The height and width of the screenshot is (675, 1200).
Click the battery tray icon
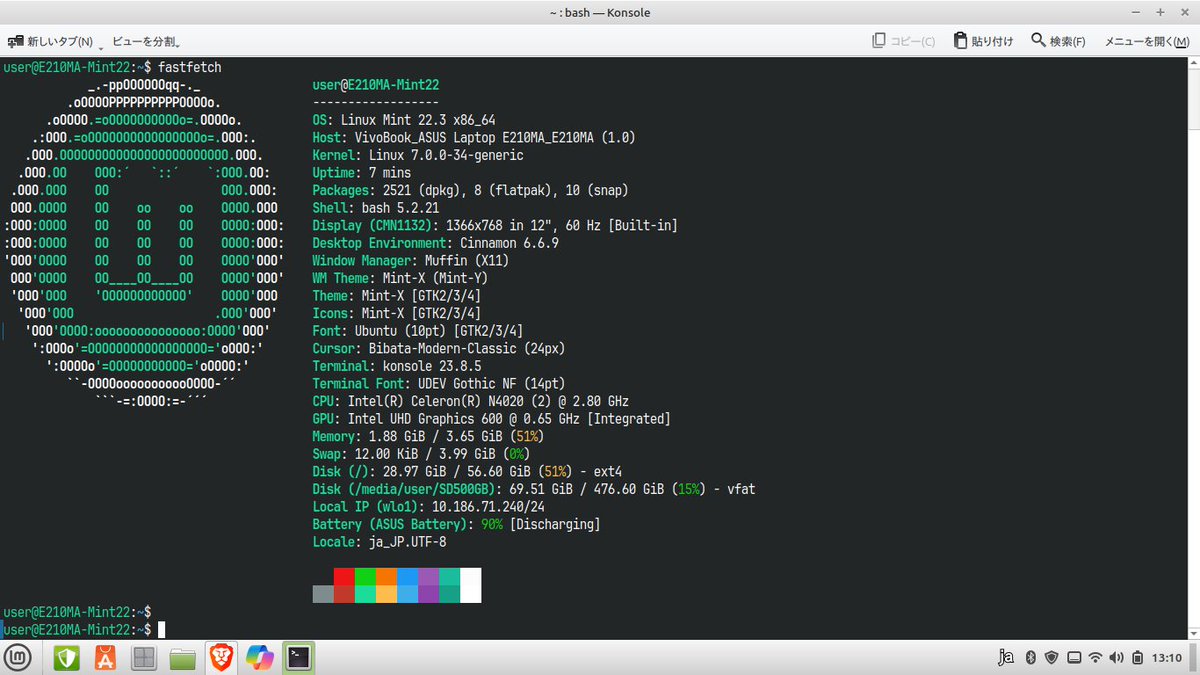pos(1137,658)
